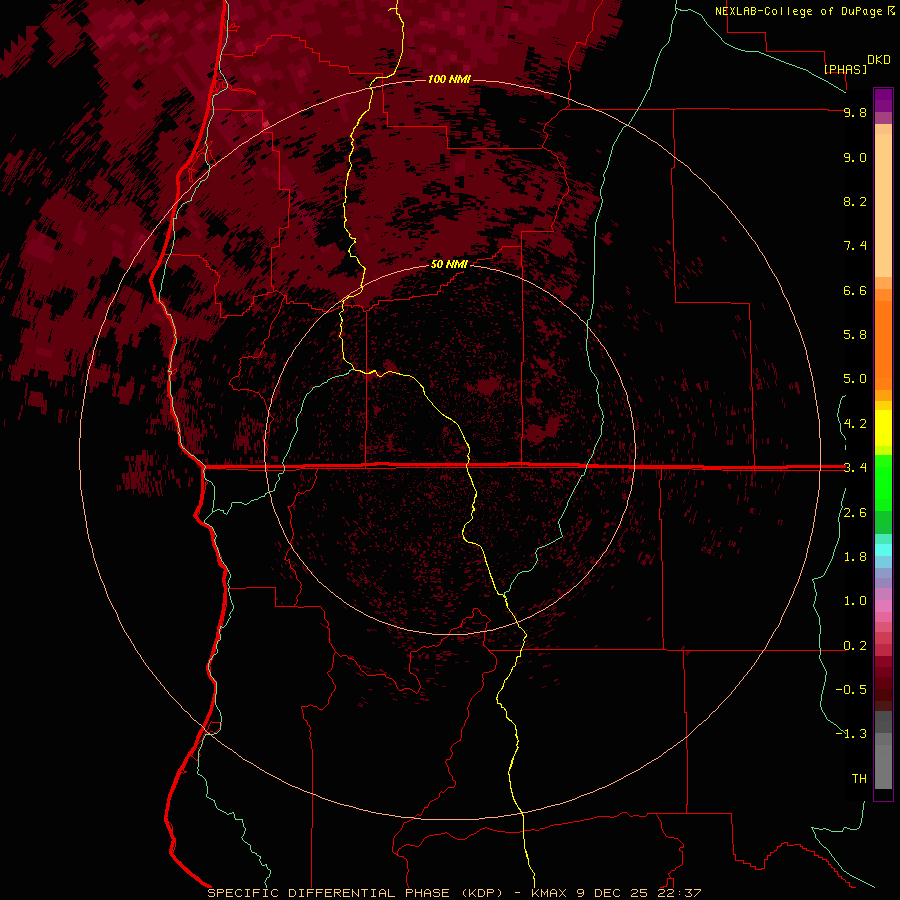The height and width of the screenshot is (900, 900).
Task: Click the TH threshold label
Action: [x=859, y=779]
